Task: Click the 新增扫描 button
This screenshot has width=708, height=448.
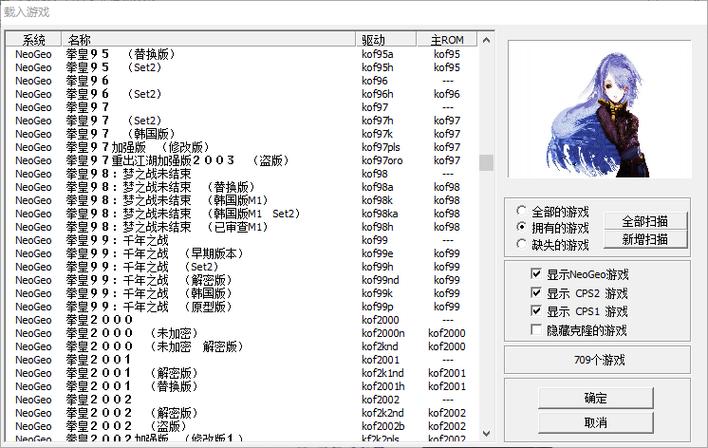Action: point(645,240)
